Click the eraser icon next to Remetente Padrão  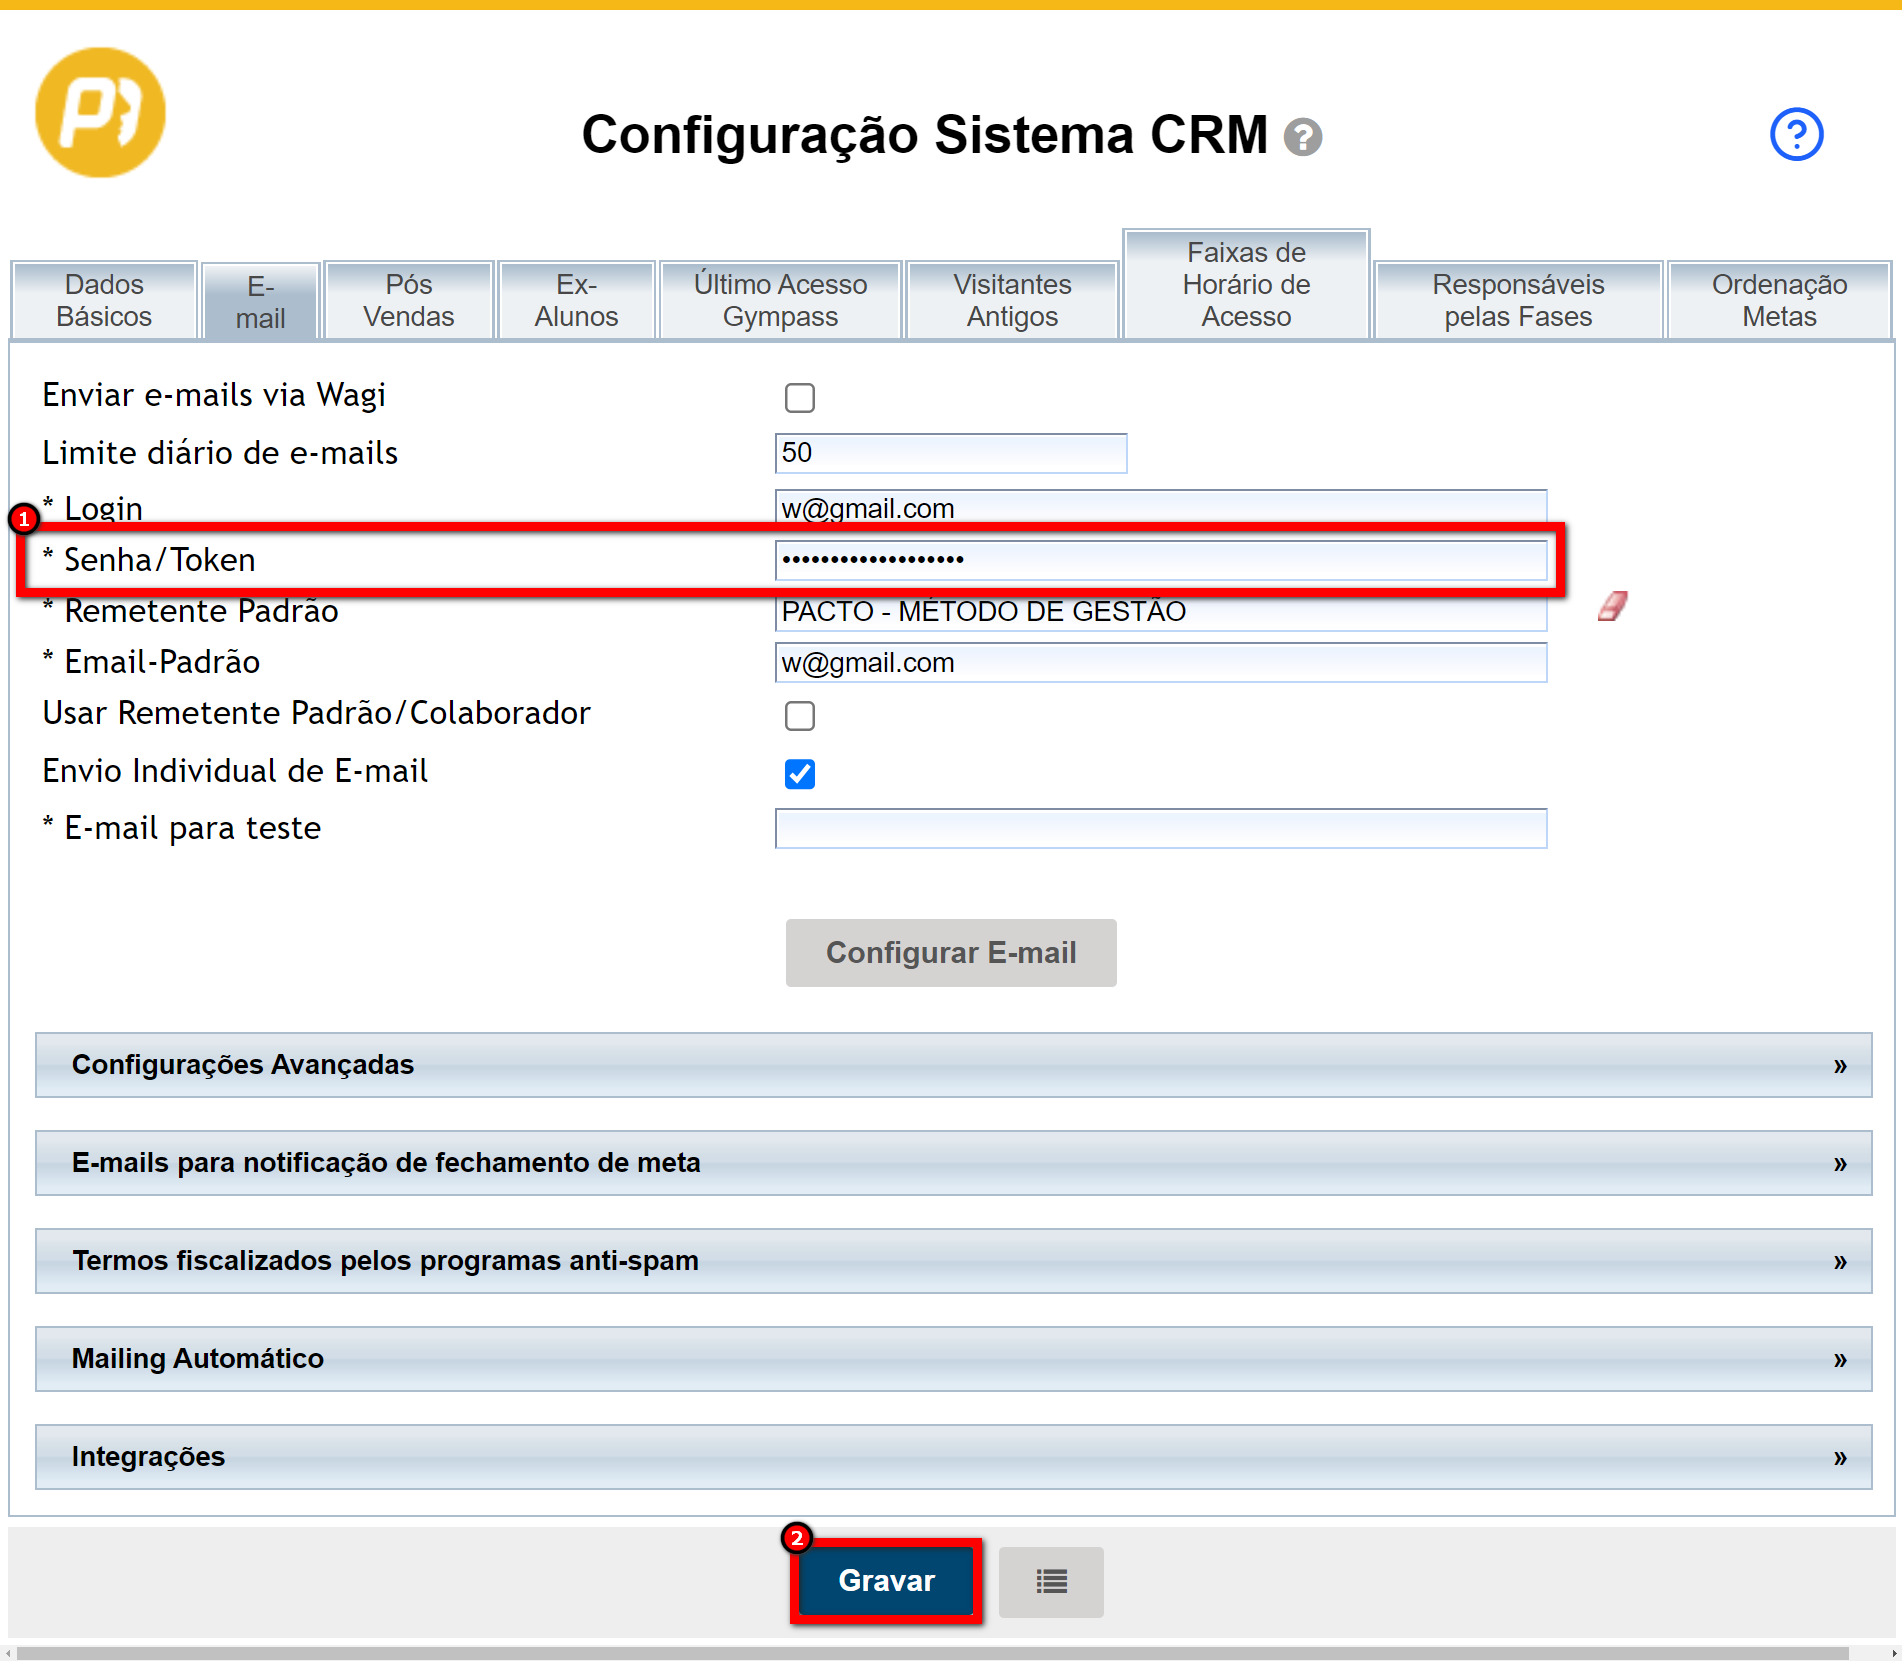coord(1612,606)
